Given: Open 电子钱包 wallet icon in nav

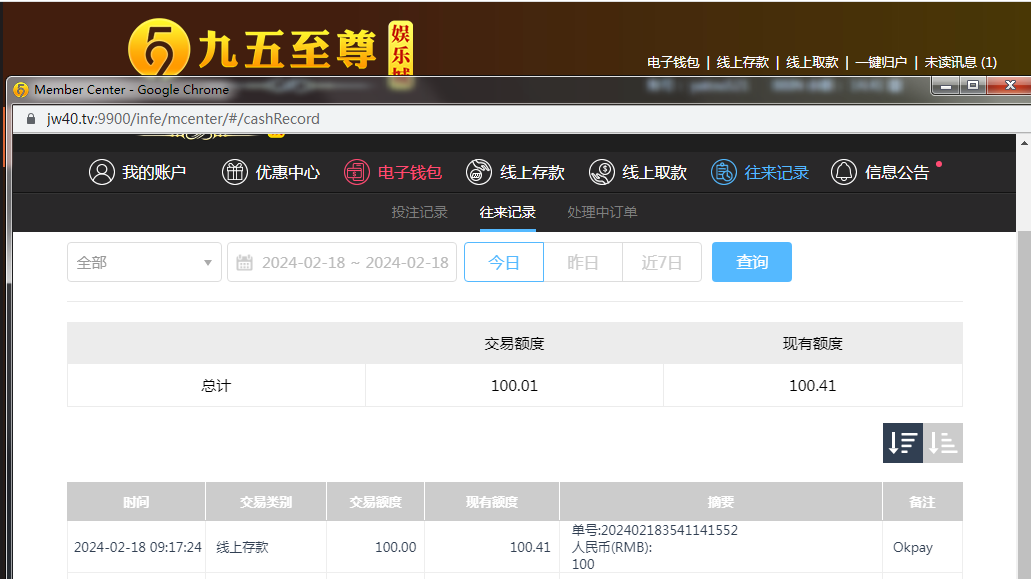Looking at the screenshot, I should 356,172.
